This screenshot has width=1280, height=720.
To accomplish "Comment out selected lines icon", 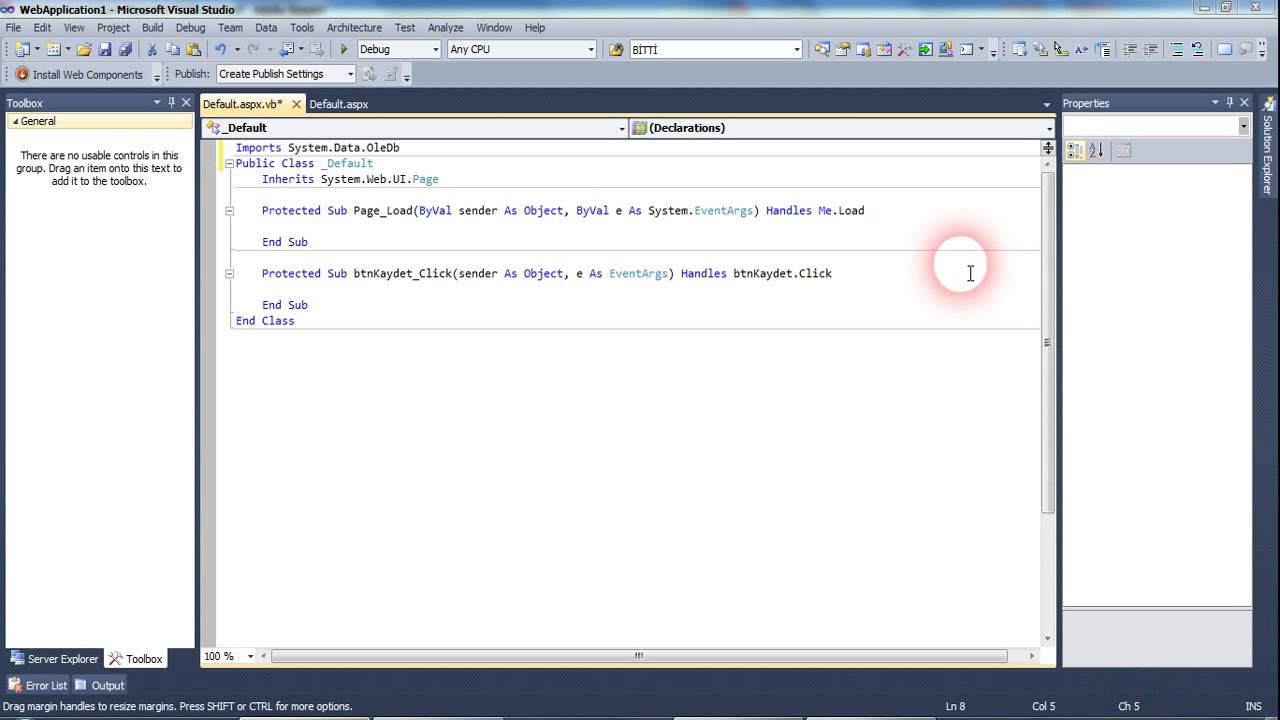I will pyautogui.click(x=1177, y=49).
